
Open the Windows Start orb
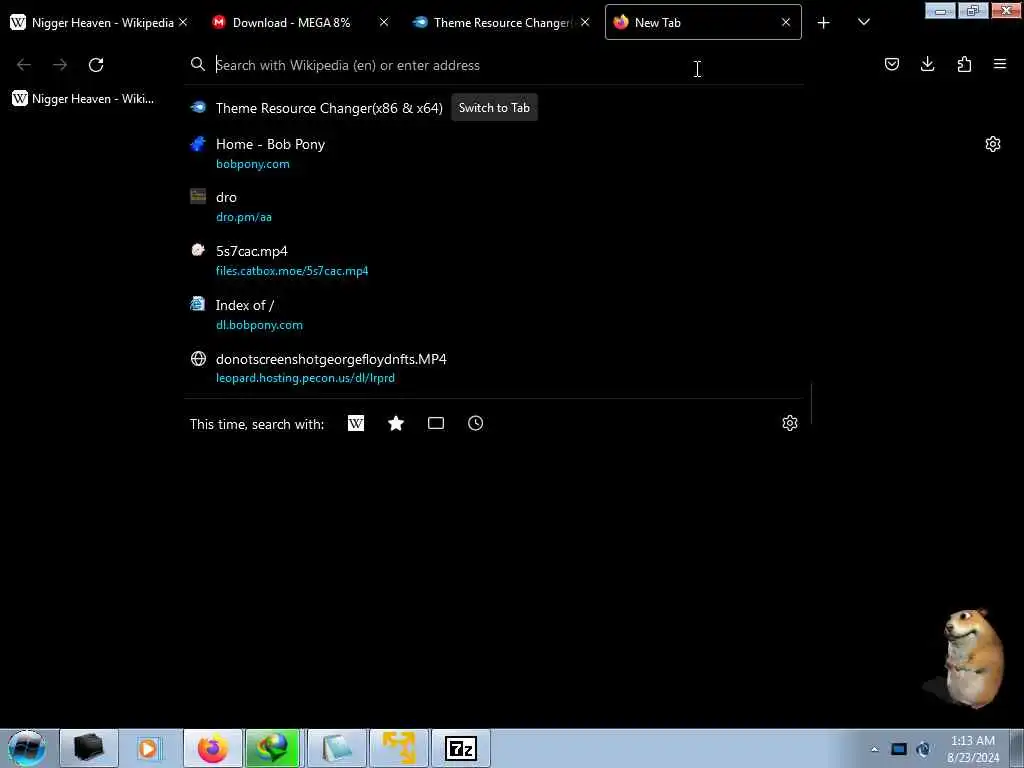(x=27, y=748)
